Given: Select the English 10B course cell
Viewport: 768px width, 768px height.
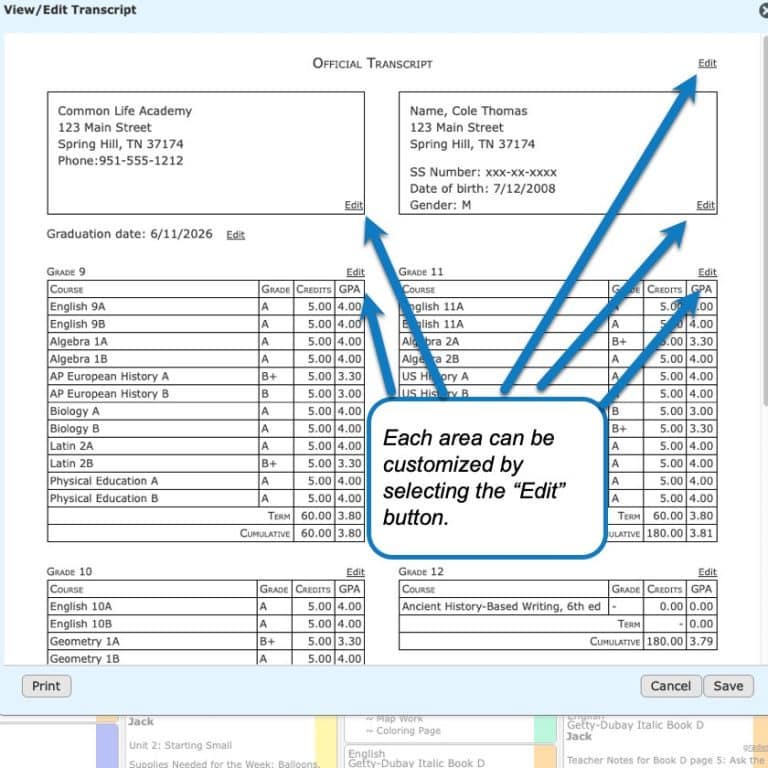Looking at the screenshot, I should pyautogui.click(x=152, y=624).
